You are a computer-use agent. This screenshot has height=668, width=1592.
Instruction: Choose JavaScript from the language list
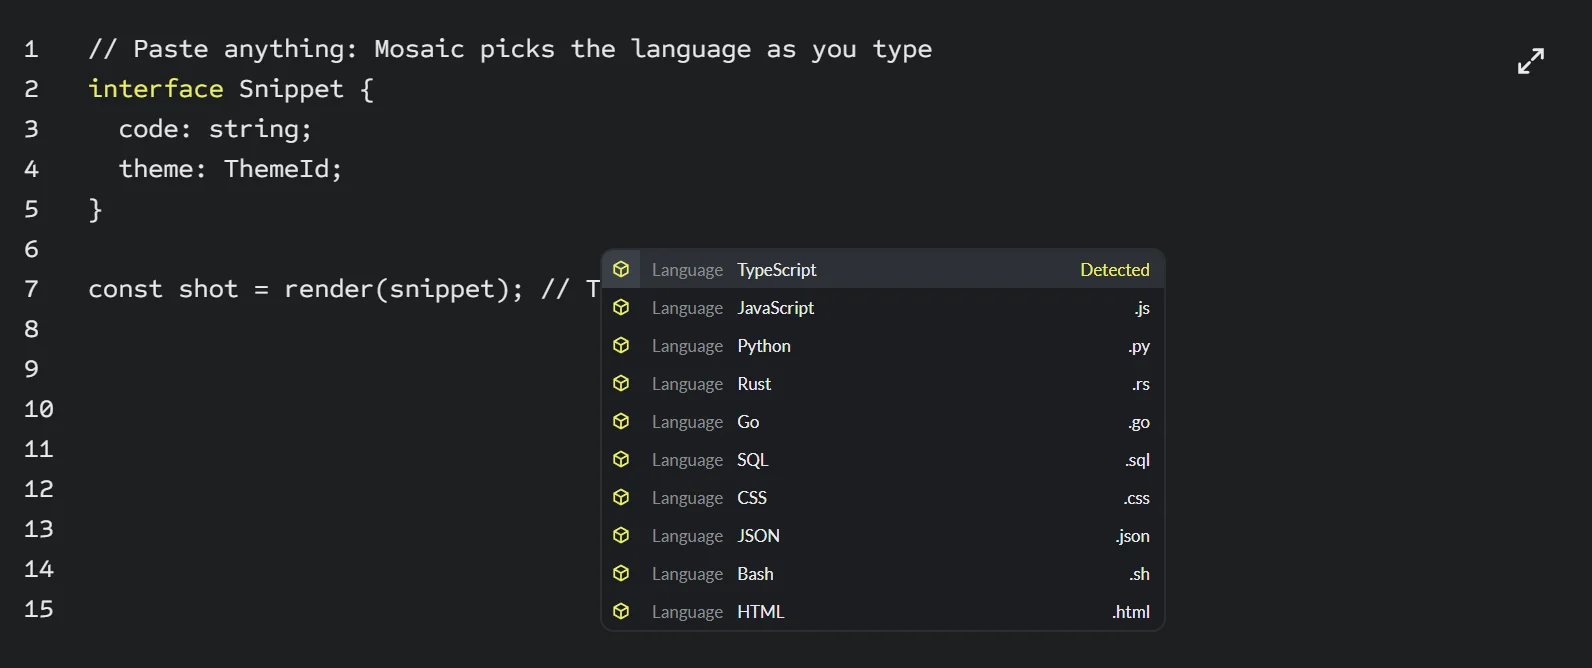(x=883, y=308)
